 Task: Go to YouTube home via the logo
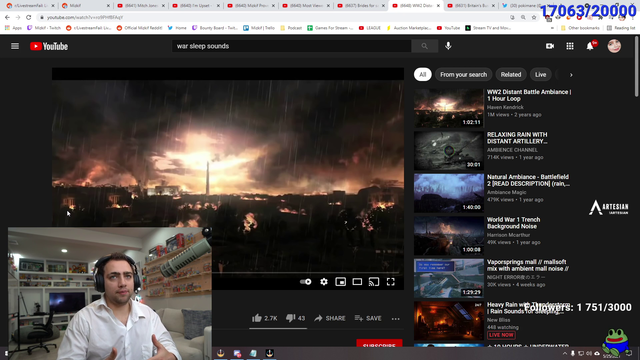tap(49, 46)
